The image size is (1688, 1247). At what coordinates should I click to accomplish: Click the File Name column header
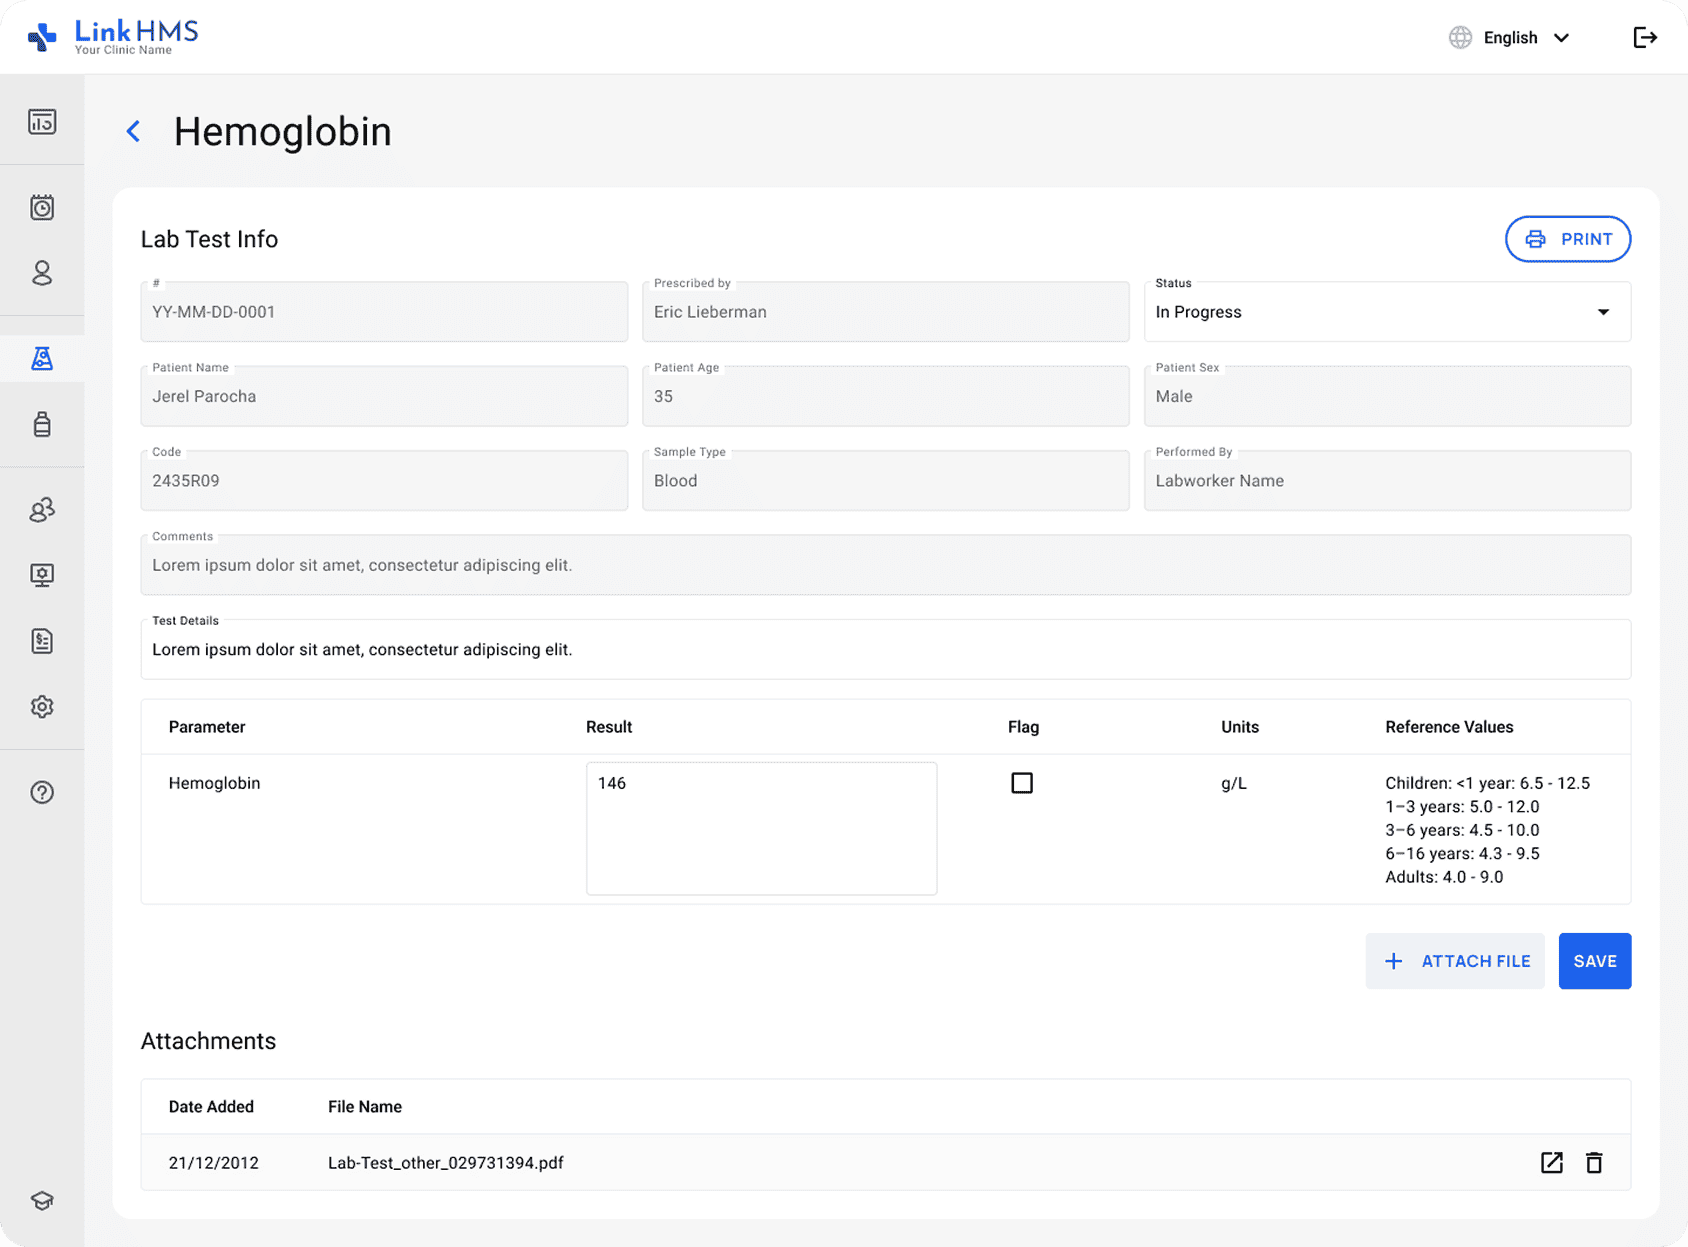365,1107
